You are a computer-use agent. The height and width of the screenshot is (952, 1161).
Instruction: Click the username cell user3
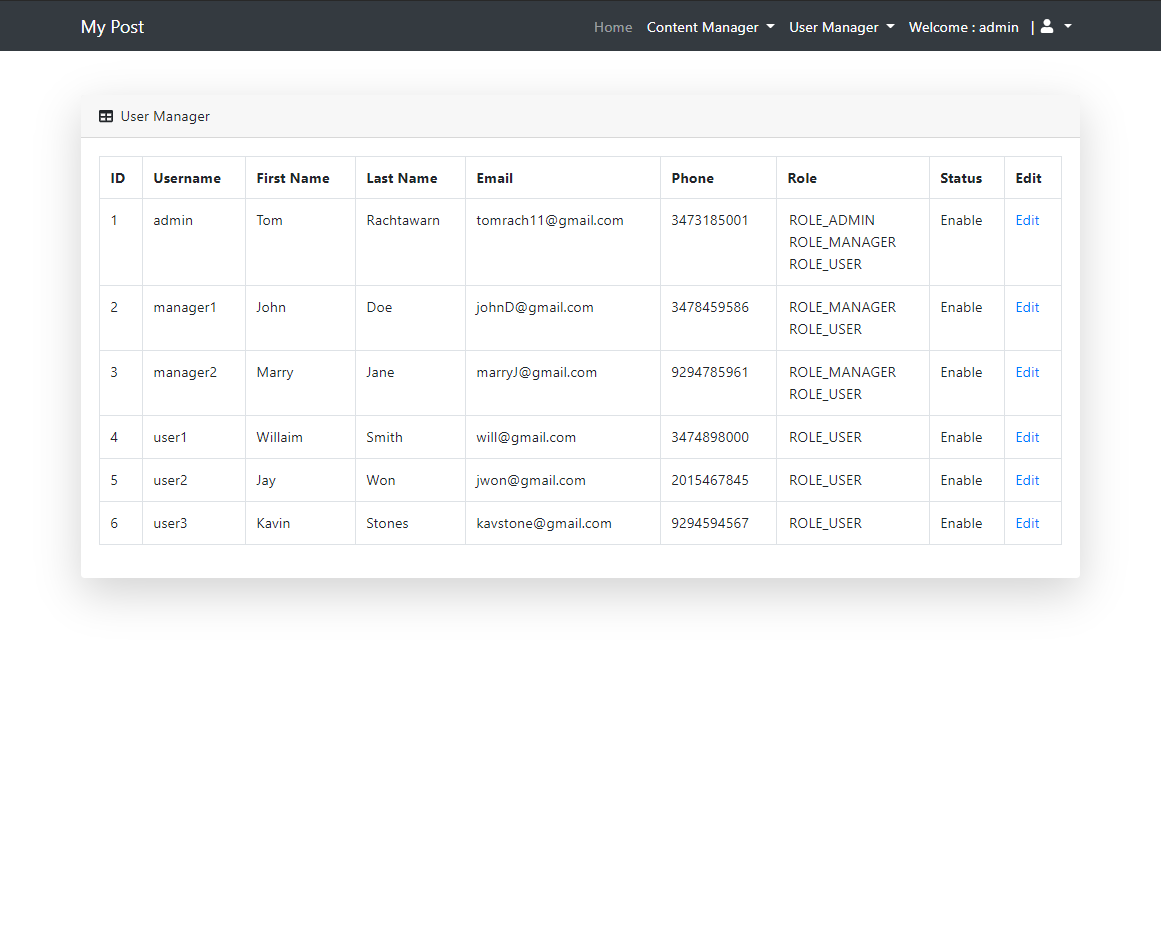[170, 524]
